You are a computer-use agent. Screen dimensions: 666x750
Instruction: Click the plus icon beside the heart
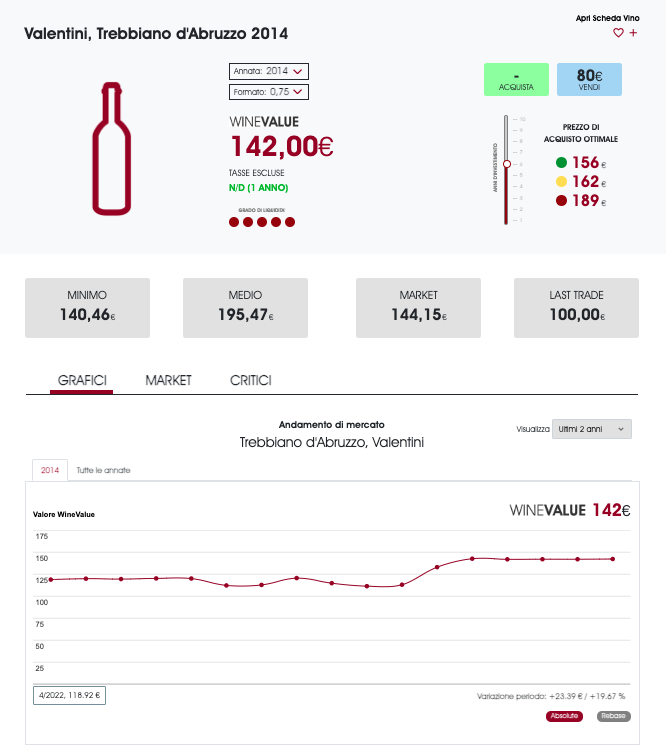[x=633, y=33]
